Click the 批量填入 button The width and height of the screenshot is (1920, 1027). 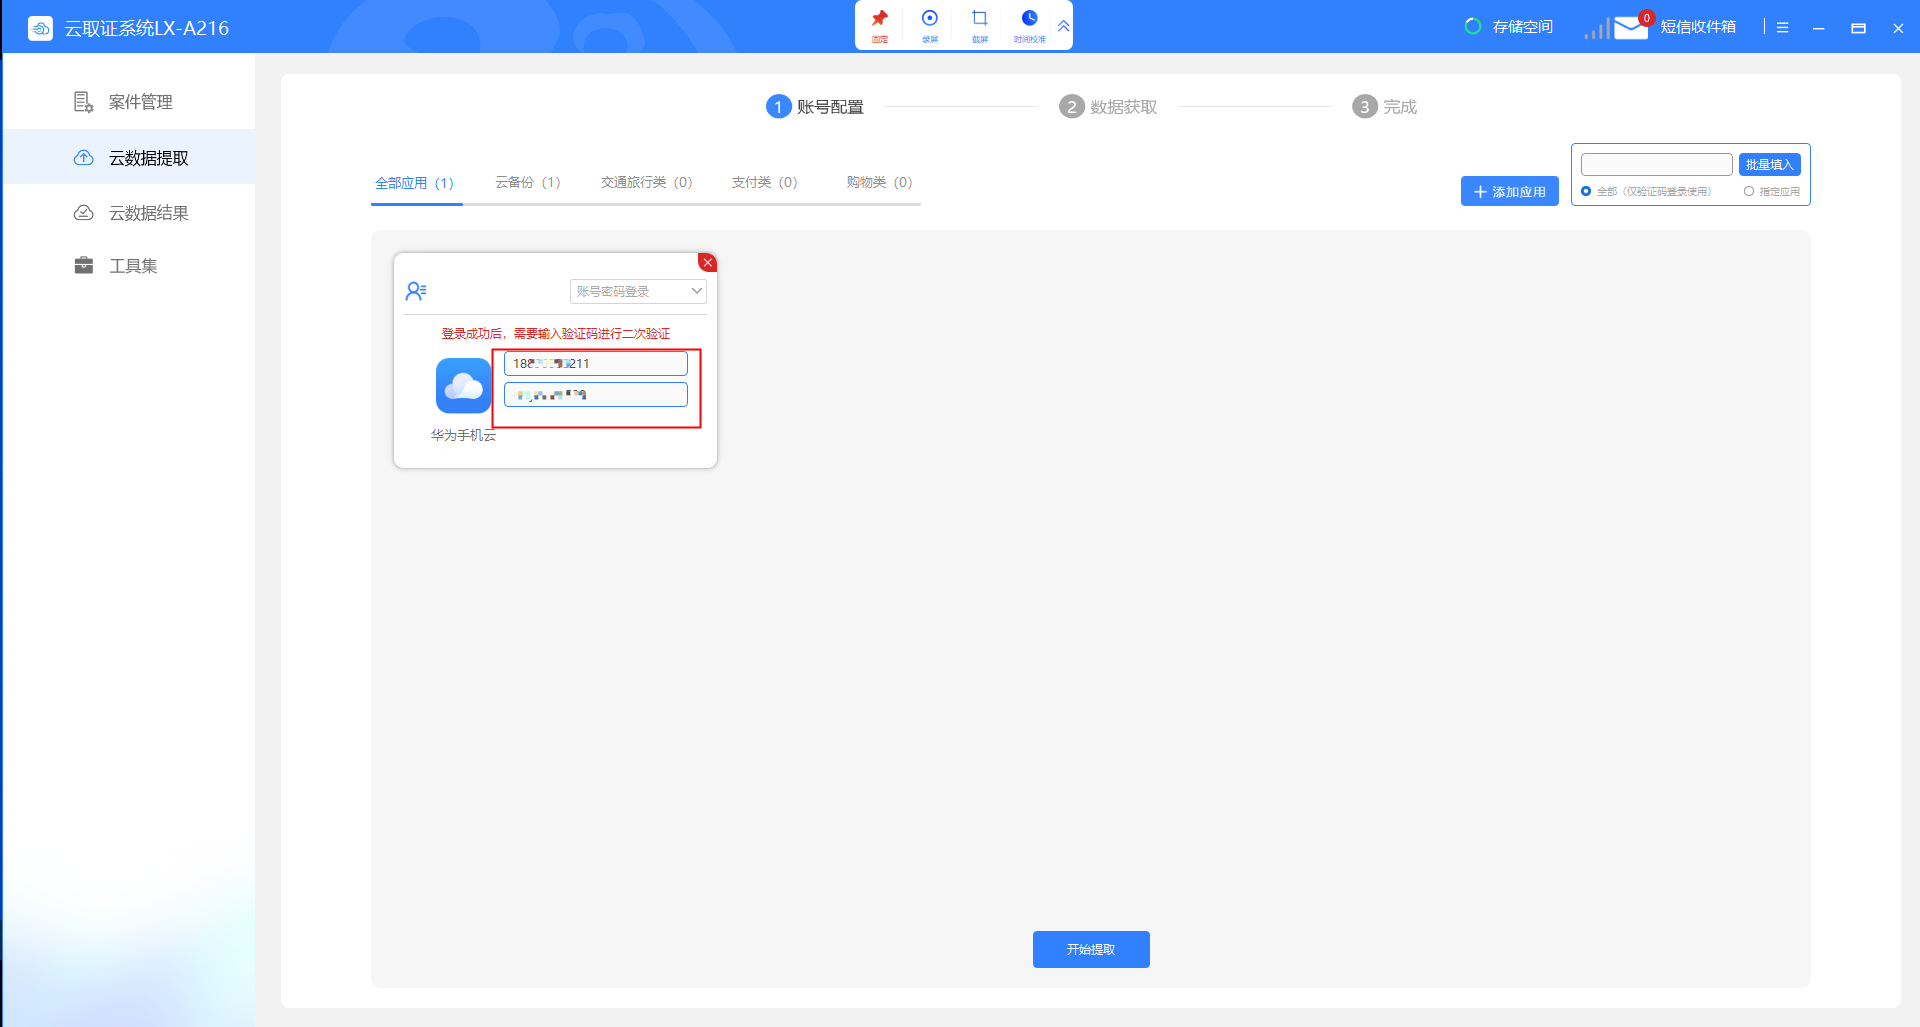coord(1769,164)
